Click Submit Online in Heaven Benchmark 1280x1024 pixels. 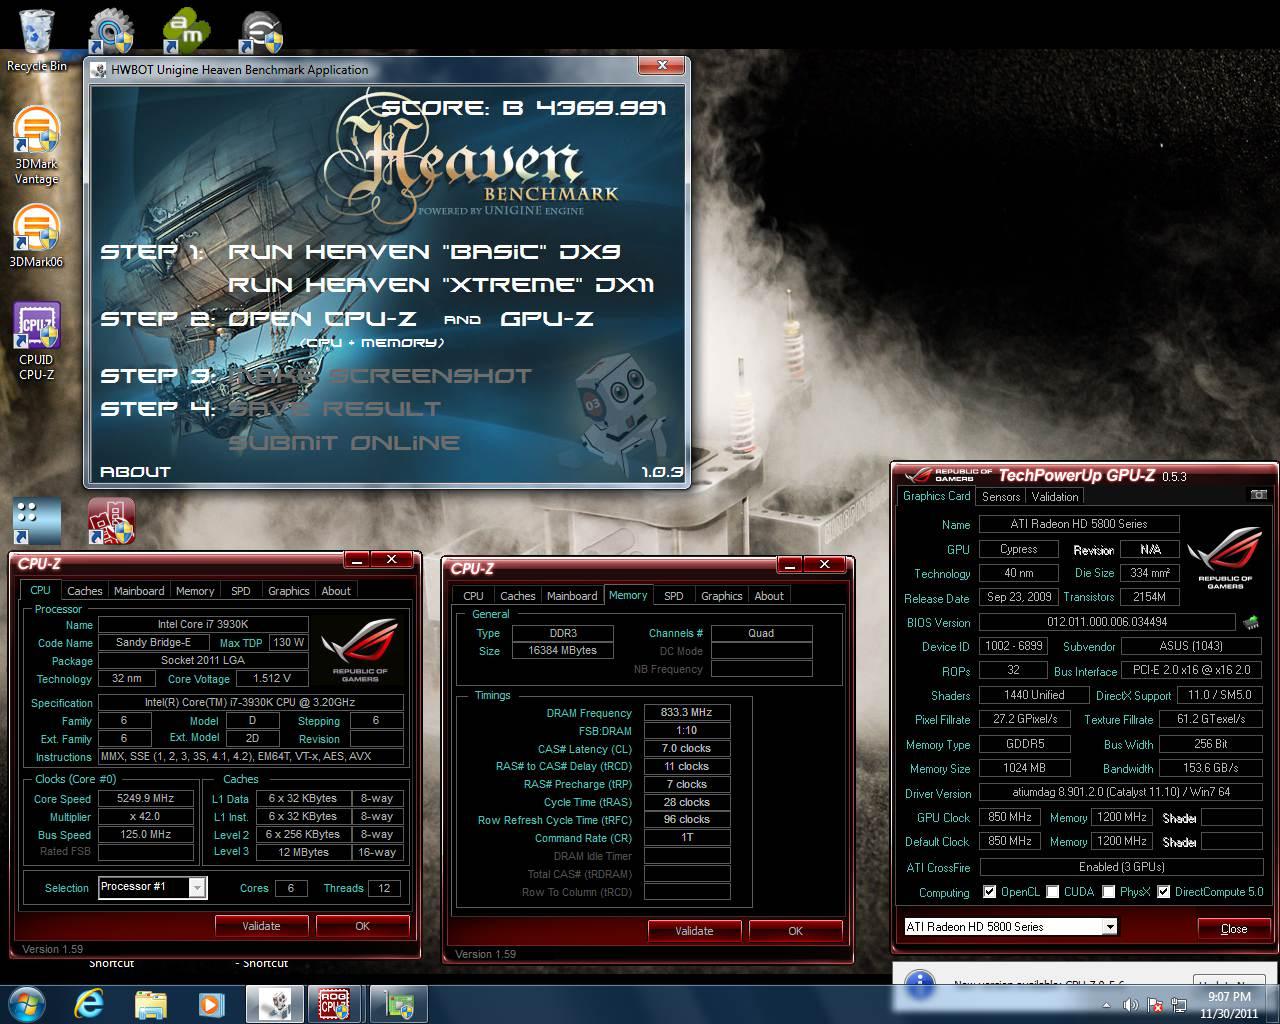click(344, 443)
